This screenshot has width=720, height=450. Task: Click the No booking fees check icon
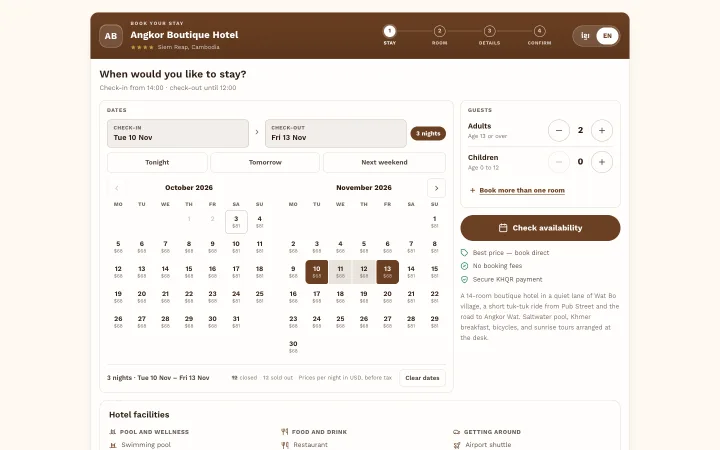click(464, 266)
